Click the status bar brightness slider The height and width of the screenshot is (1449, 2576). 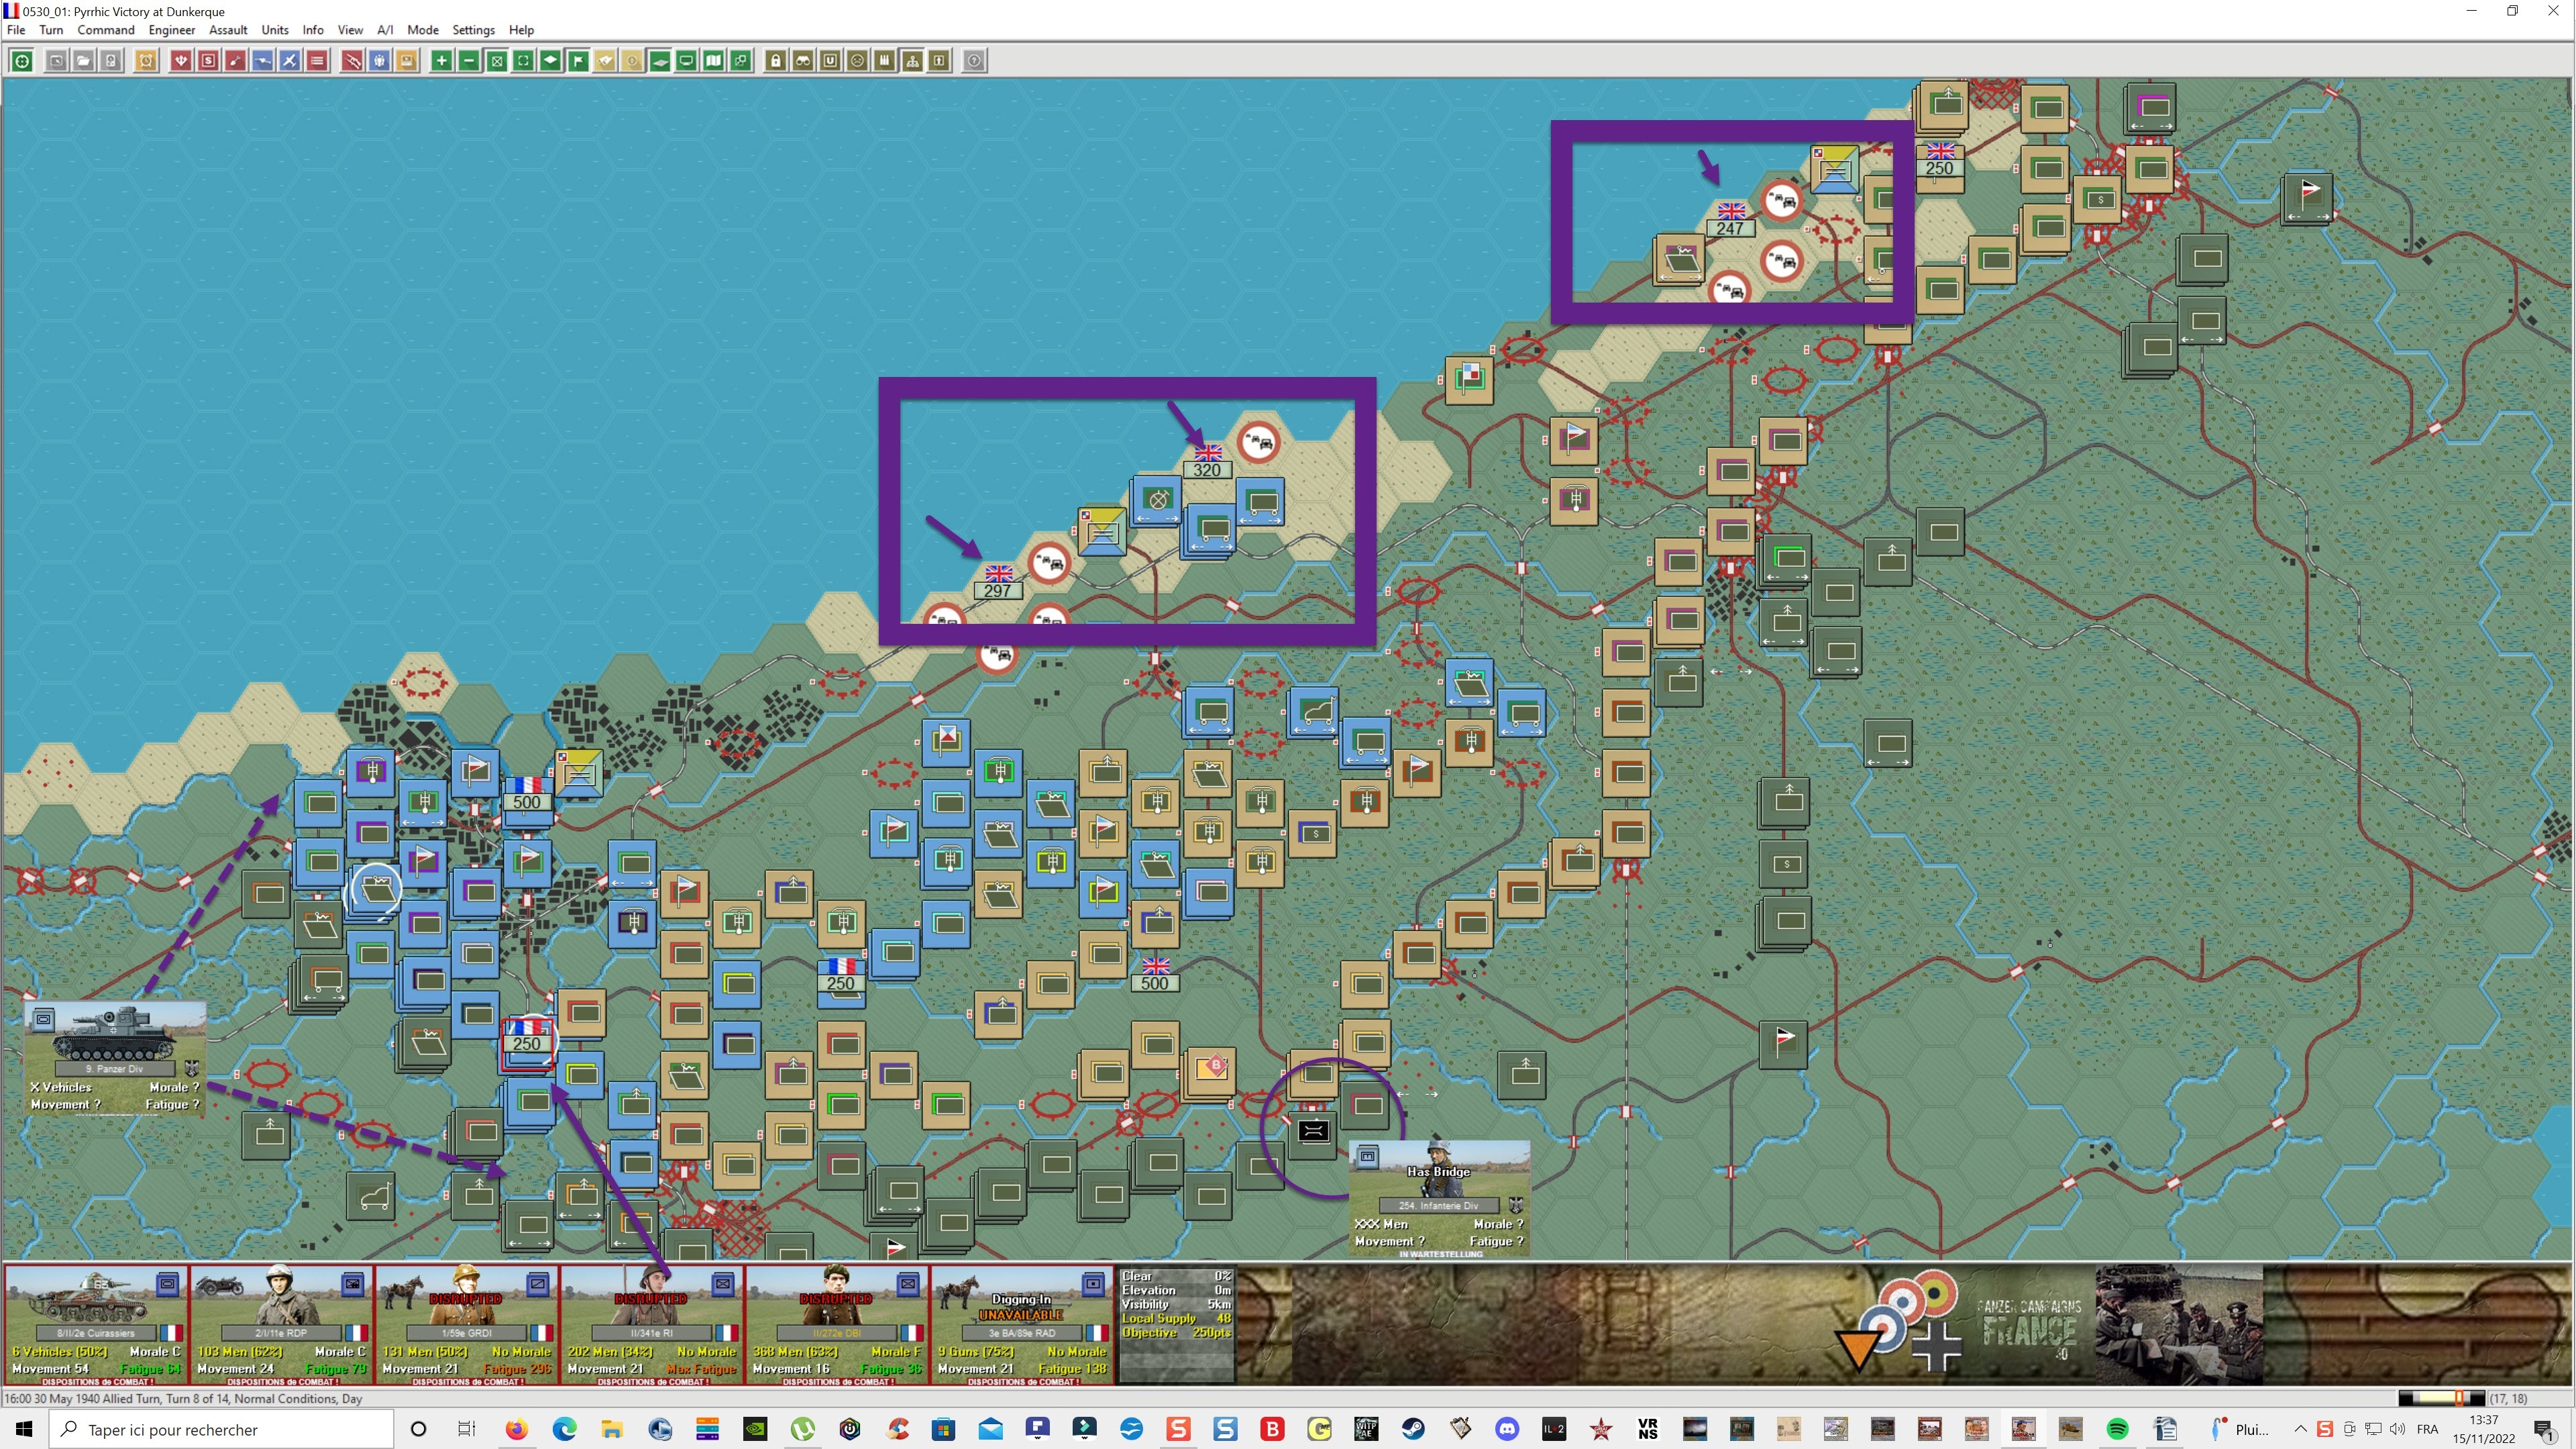2441,1398
